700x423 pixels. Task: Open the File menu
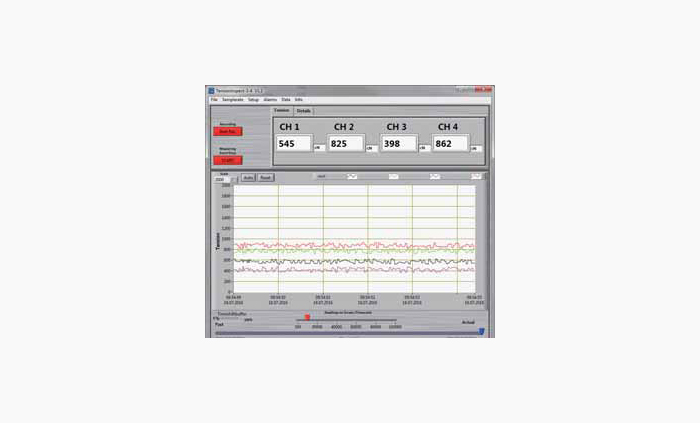[x=214, y=100]
